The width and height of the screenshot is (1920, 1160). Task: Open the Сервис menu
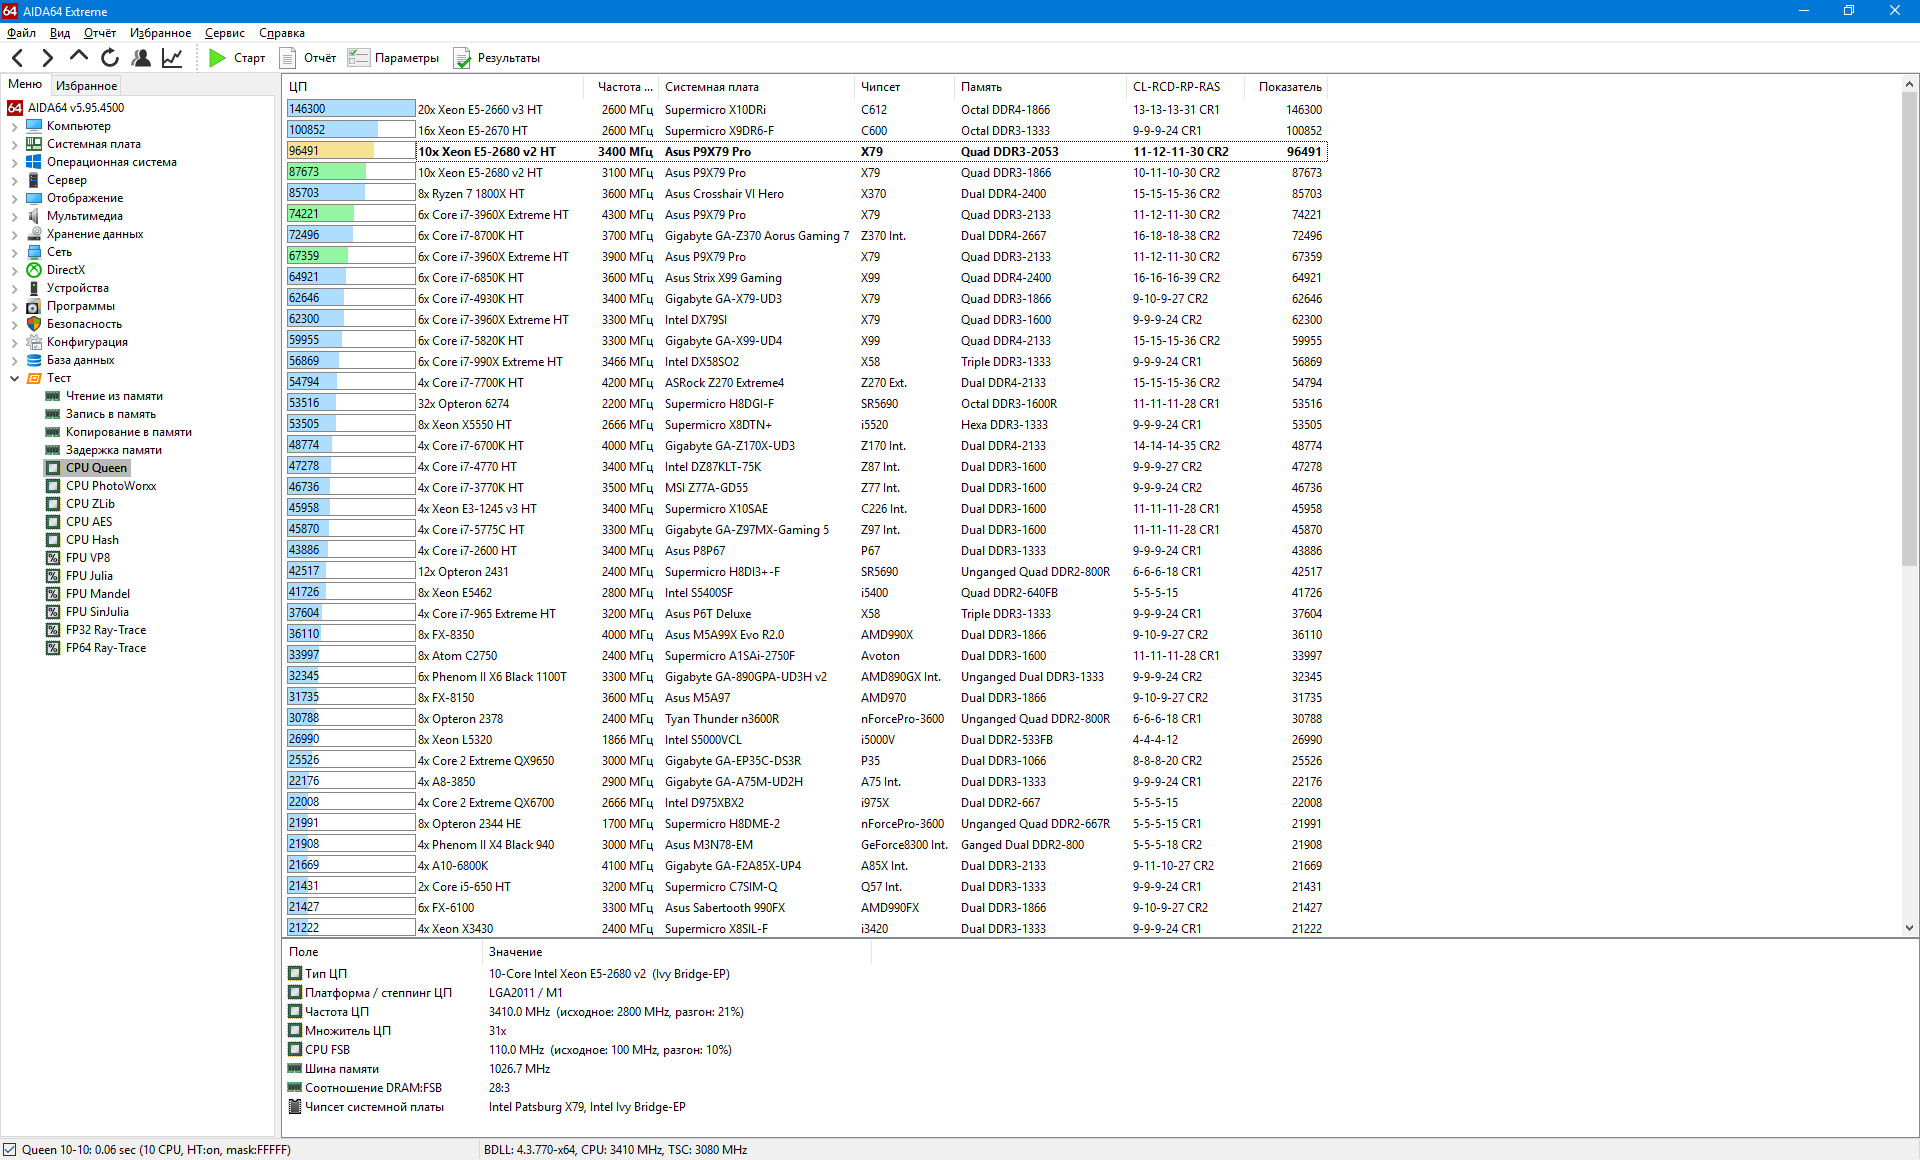(x=224, y=33)
